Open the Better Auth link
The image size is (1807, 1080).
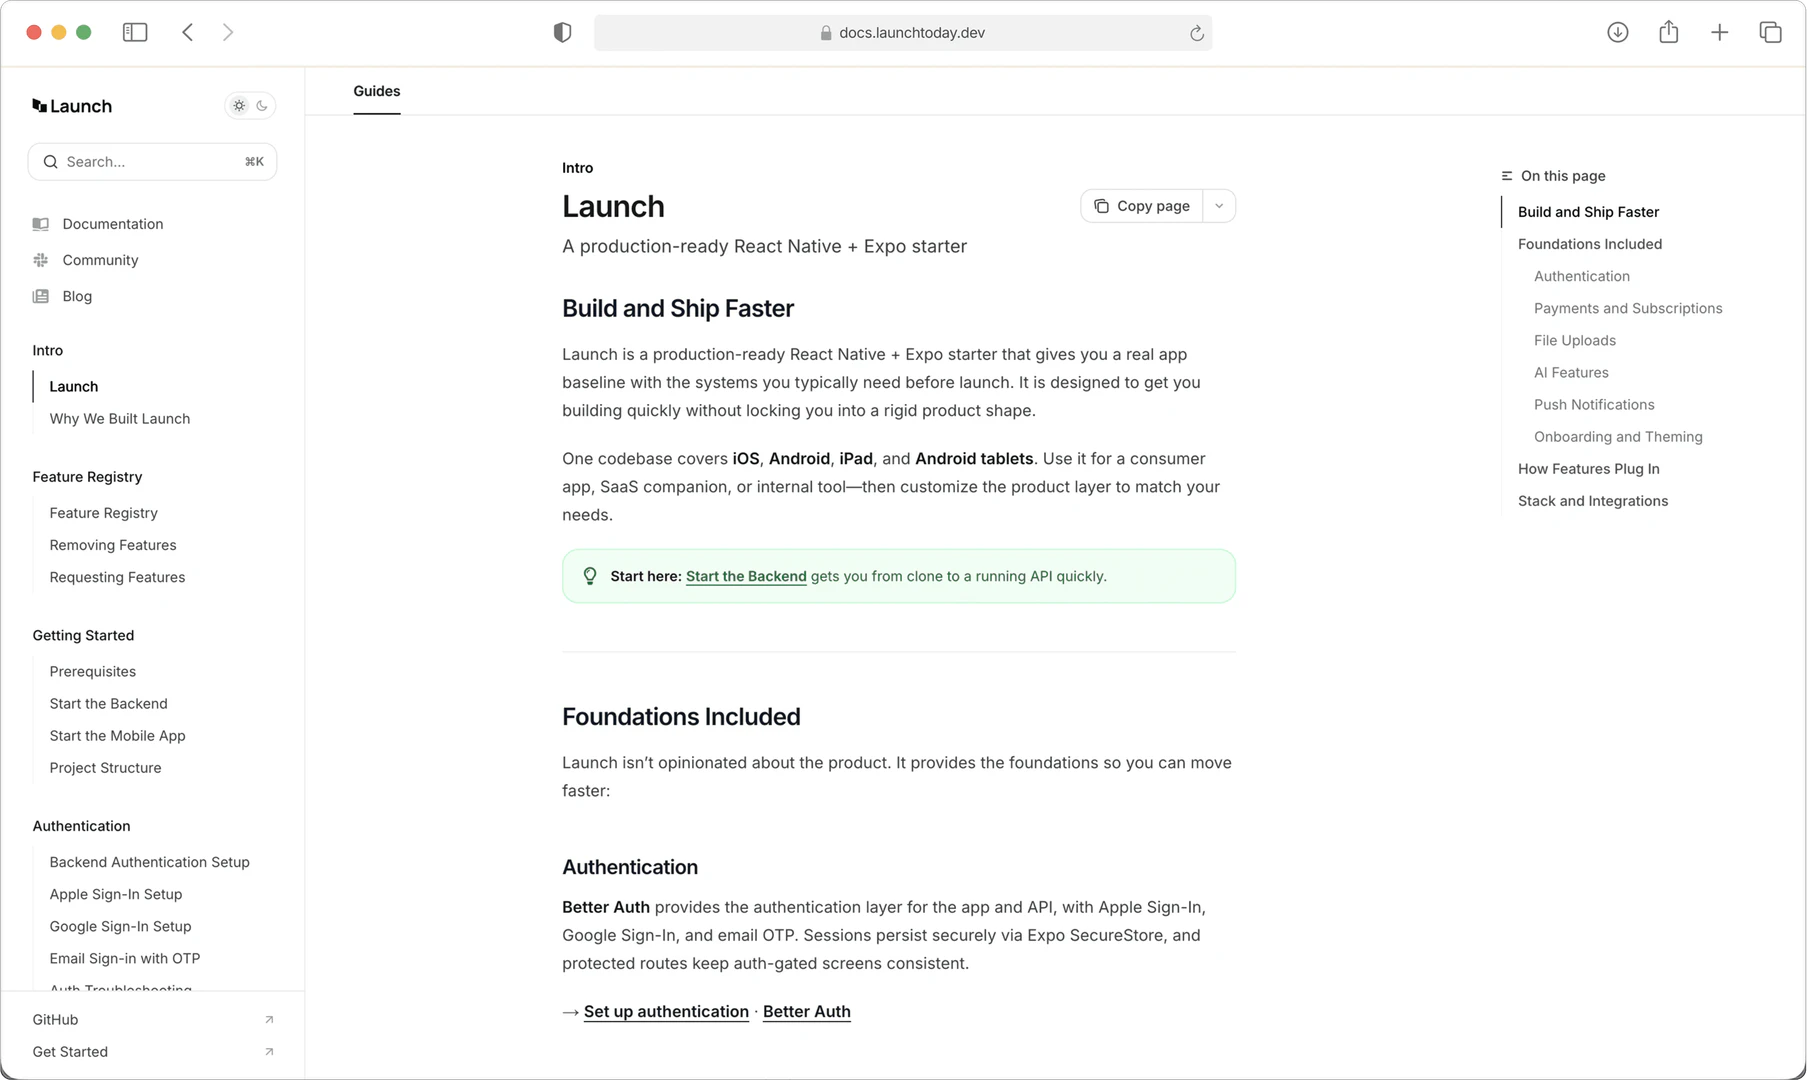806,1011
